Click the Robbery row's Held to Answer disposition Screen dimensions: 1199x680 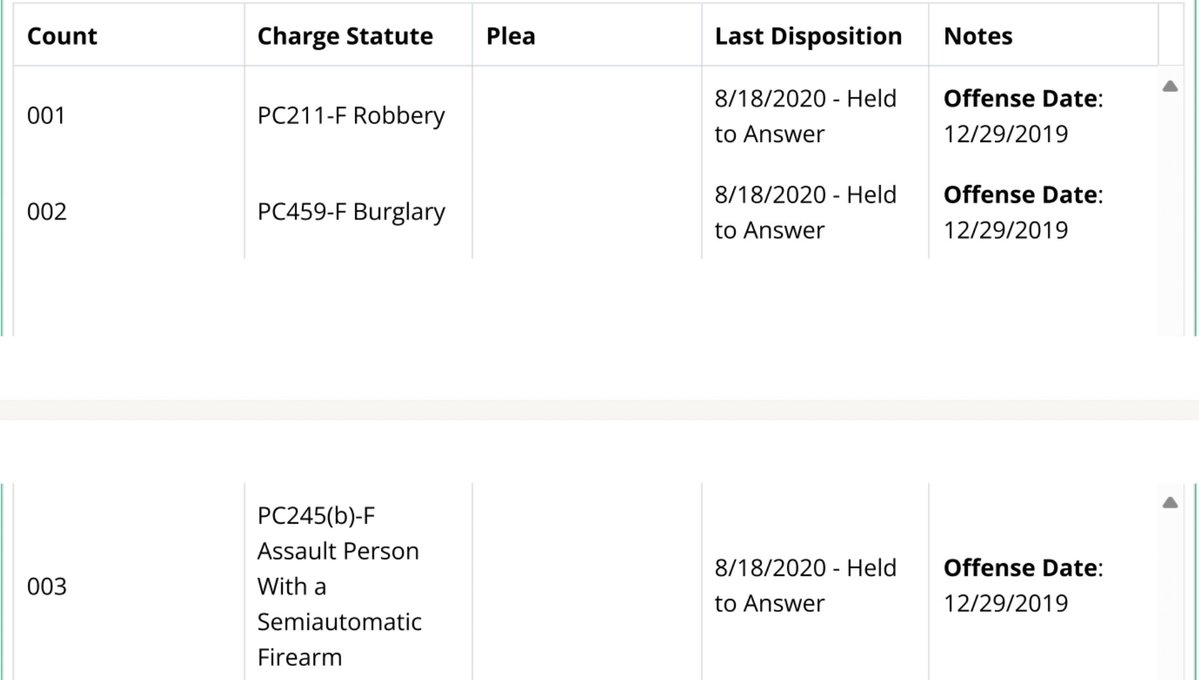tap(805, 116)
